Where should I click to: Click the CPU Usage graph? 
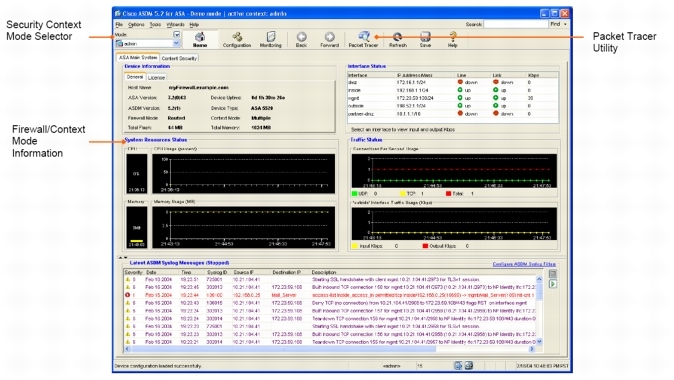244,174
